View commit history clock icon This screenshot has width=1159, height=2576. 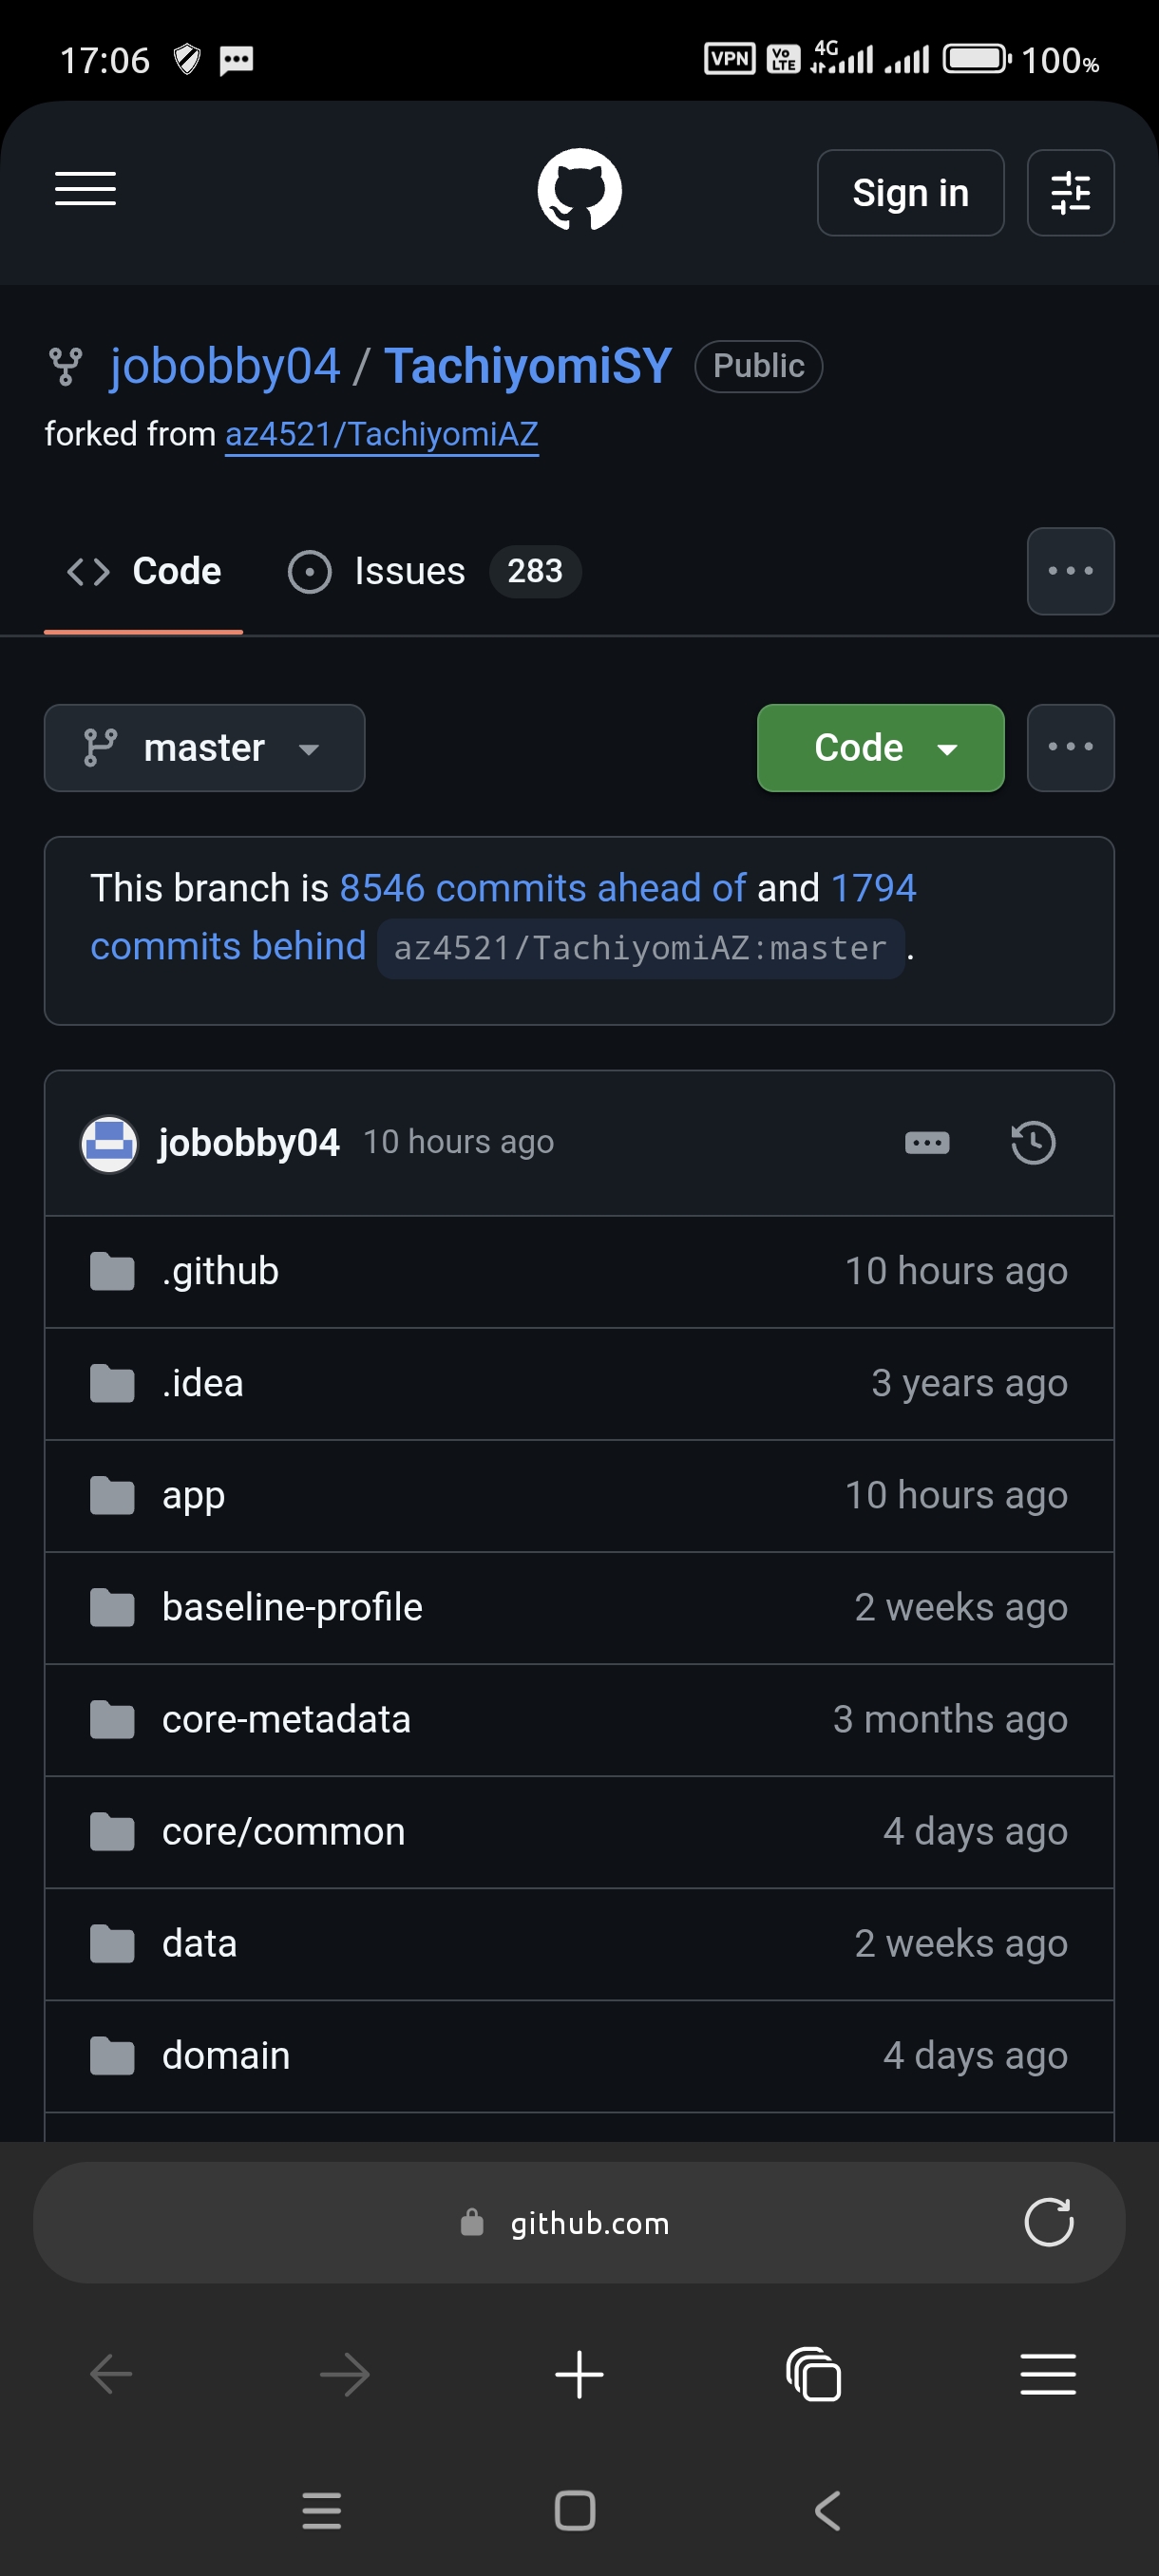pyautogui.click(x=1033, y=1143)
